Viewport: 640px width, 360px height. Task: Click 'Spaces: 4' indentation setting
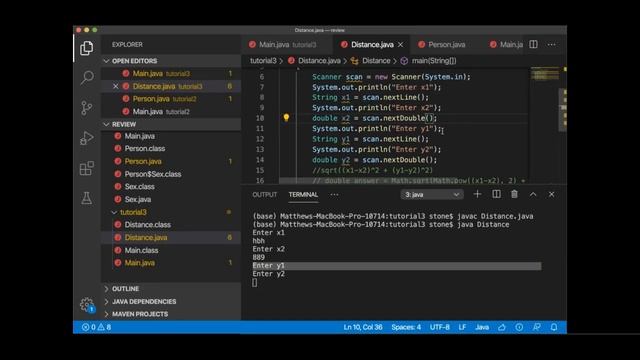tap(406, 327)
